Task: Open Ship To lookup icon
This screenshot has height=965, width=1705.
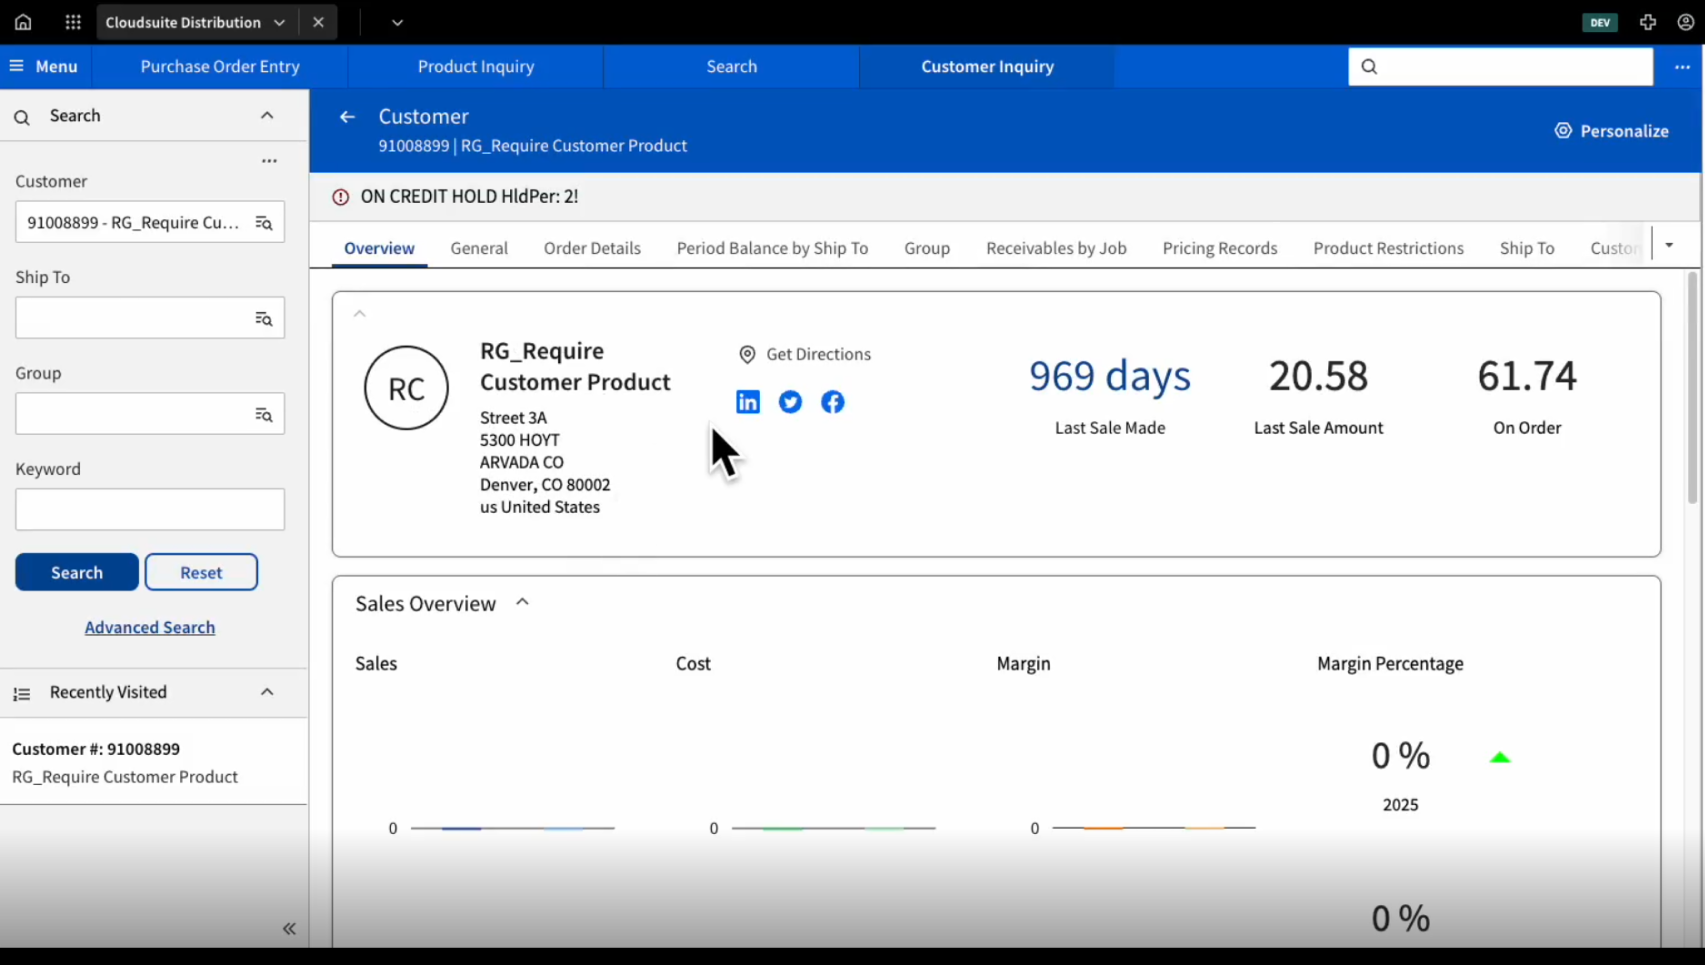Action: (264, 319)
